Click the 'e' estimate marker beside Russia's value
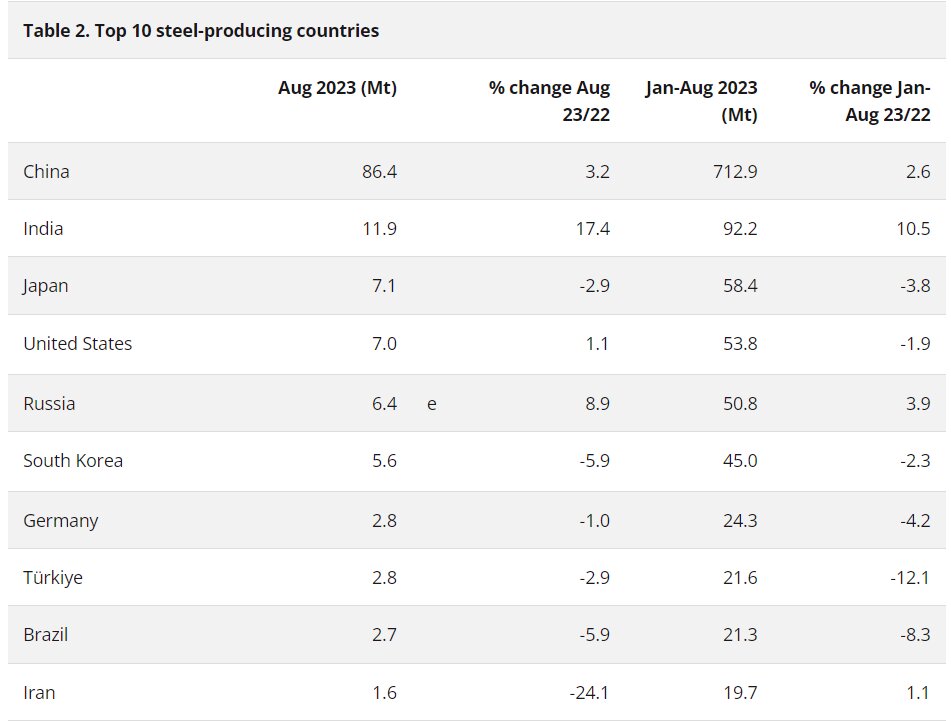This screenshot has height=721, width=951. [431, 404]
